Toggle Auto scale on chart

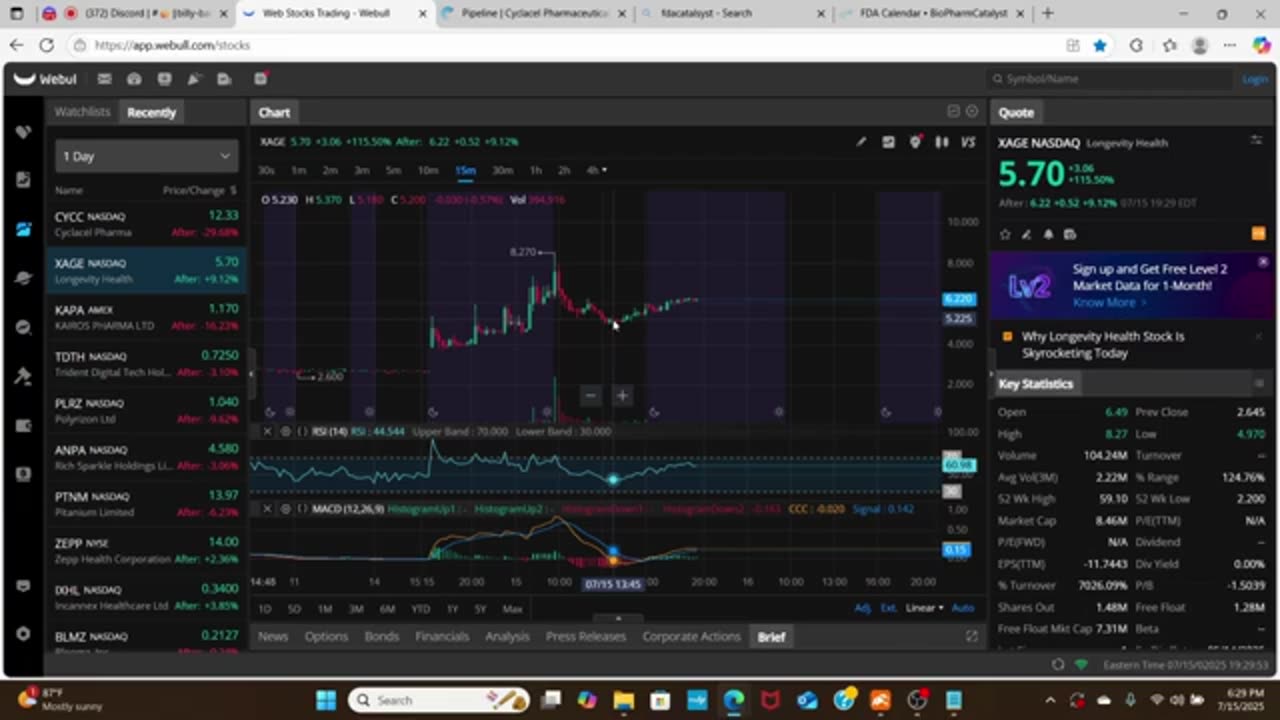pos(962,608)
